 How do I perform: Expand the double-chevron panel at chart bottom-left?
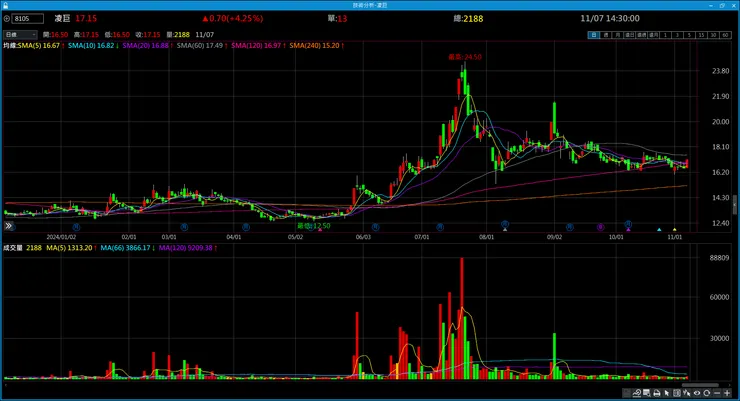8,226
